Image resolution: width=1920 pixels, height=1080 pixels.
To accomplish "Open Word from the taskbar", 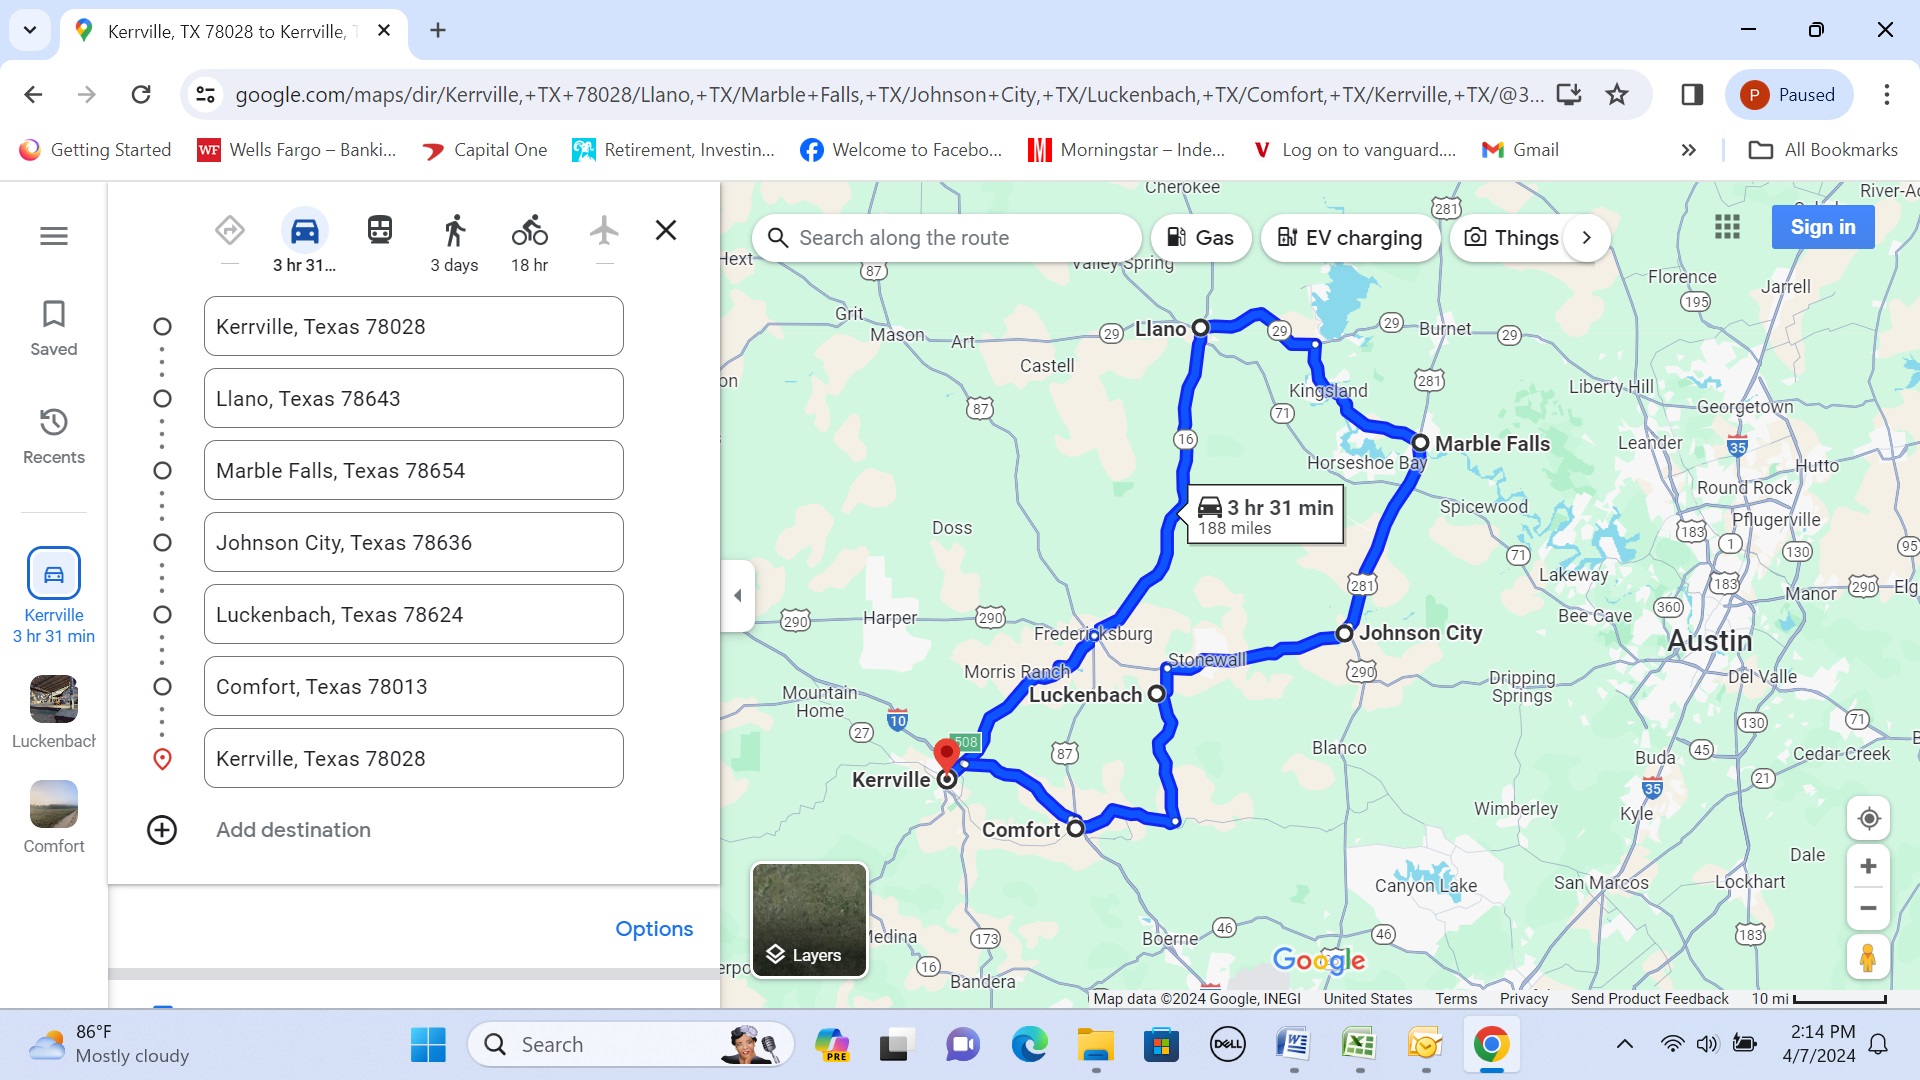I will click(x=1293, y=1045).
